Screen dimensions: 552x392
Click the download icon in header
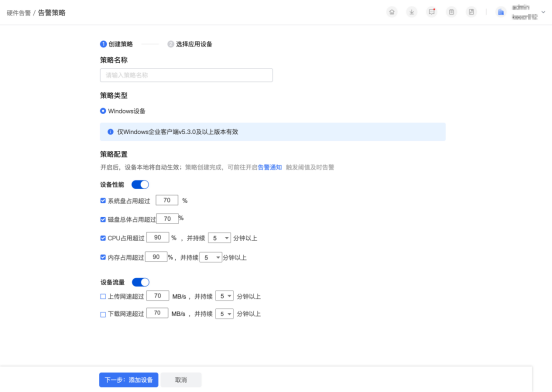(412, 12)
